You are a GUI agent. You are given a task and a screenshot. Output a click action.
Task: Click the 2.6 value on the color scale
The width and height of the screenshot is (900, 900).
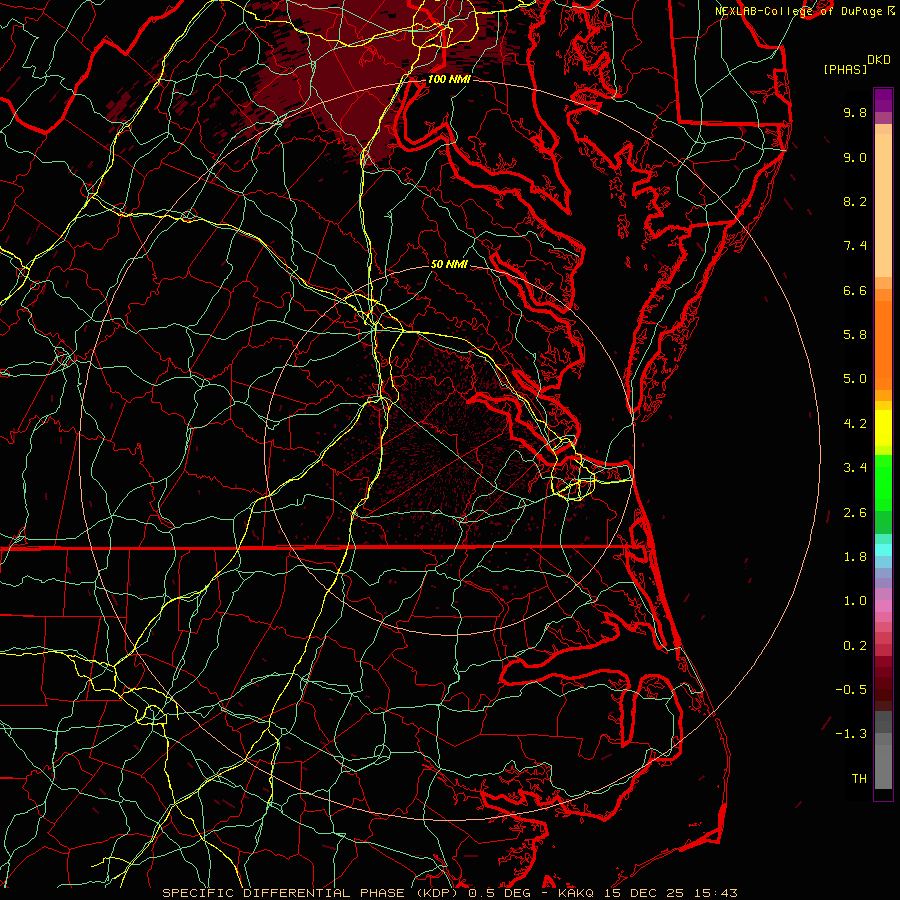pos(855,513)
